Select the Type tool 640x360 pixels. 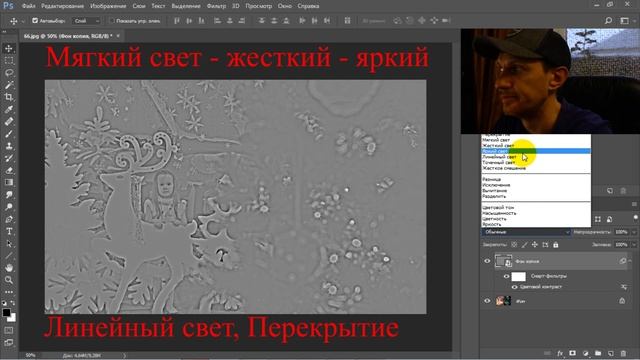click(9, 231)
